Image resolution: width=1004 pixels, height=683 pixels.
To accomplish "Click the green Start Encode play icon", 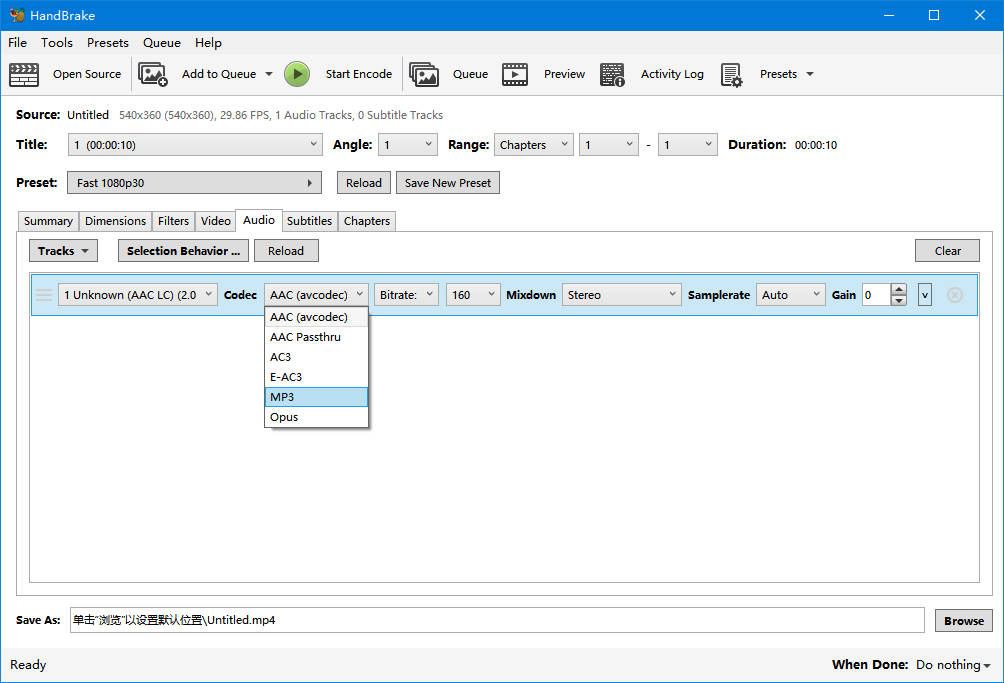I will tap(297, 74).
